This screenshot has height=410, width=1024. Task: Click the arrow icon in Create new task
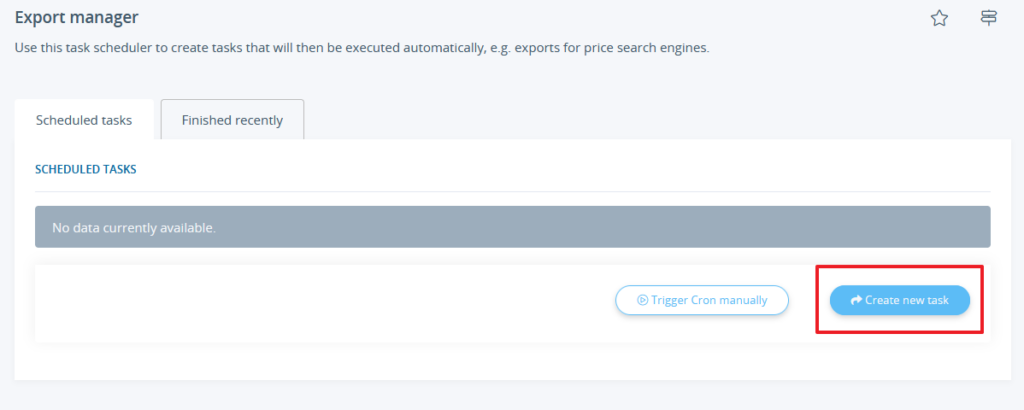(x=855, y=300)
